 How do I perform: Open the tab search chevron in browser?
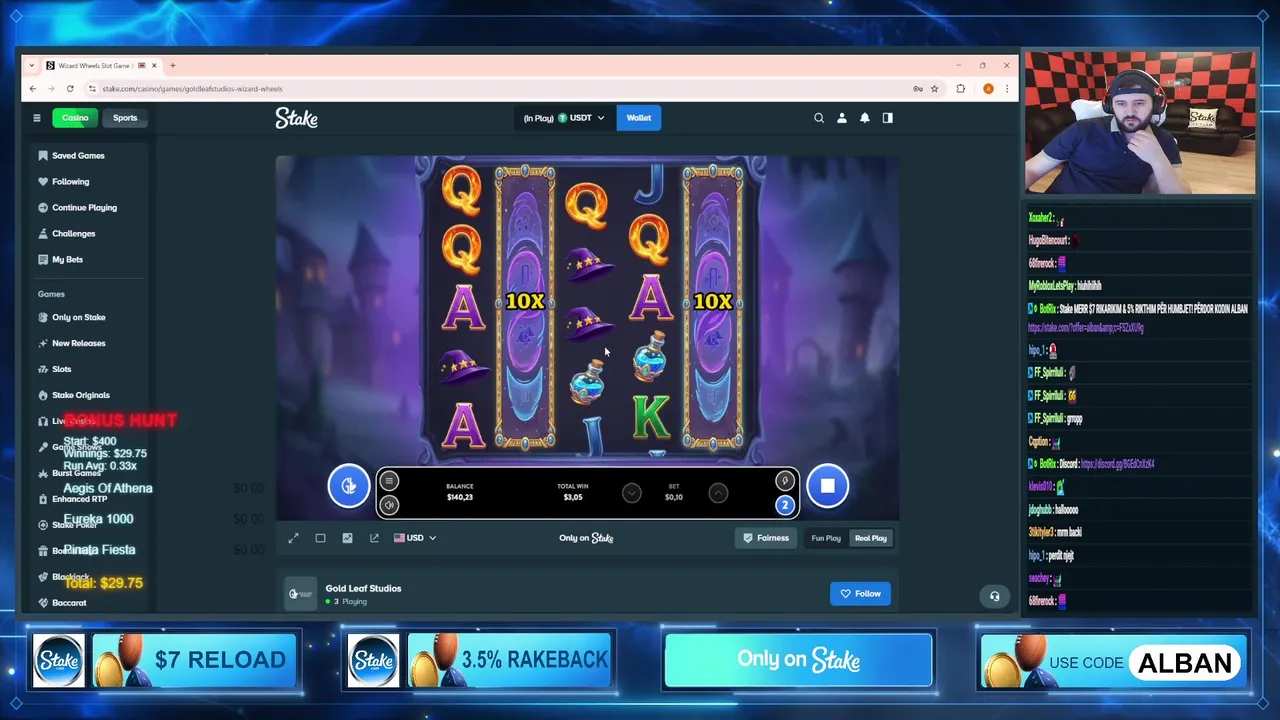tap(32, 66)
